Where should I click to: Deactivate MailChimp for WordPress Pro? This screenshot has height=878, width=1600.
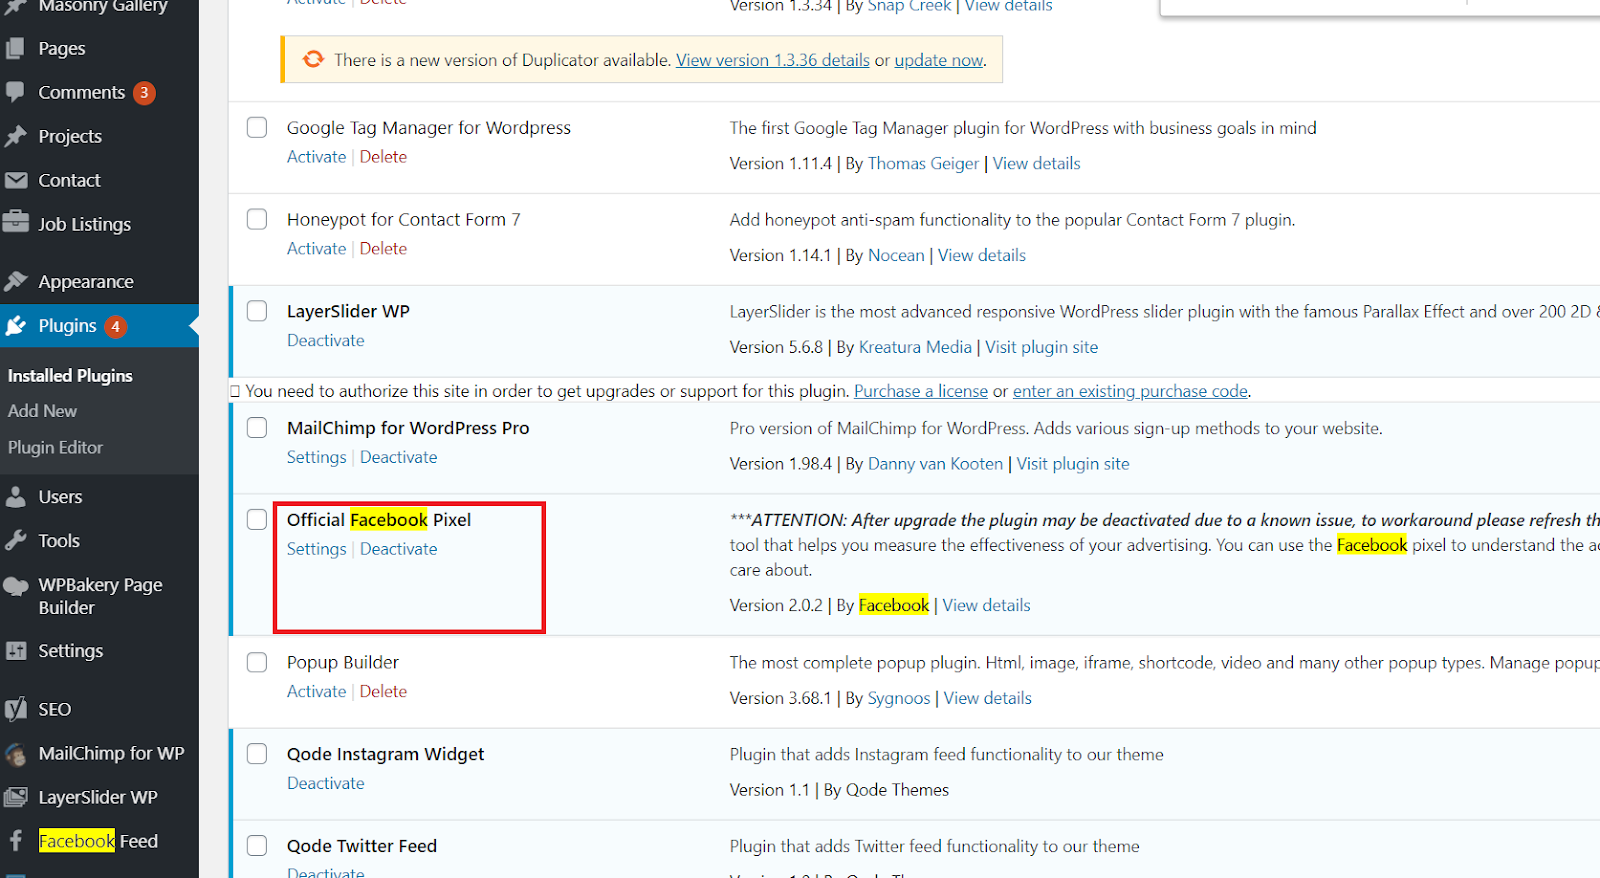tap(399, 457)
